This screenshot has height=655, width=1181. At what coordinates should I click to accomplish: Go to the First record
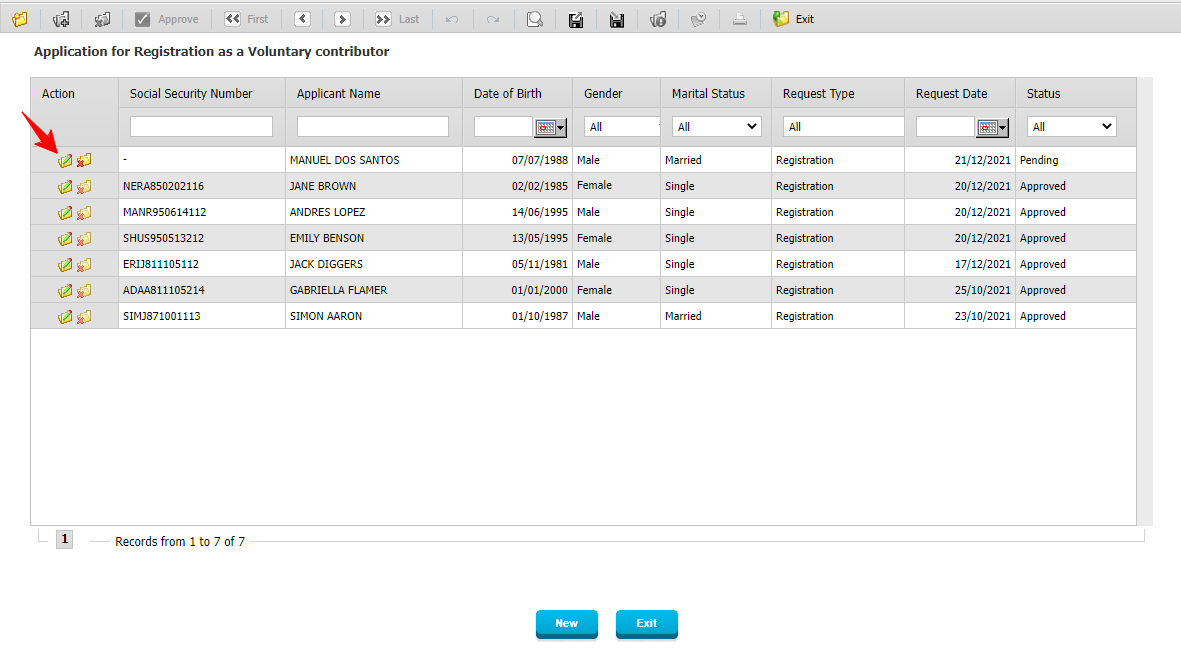(246, 19)
